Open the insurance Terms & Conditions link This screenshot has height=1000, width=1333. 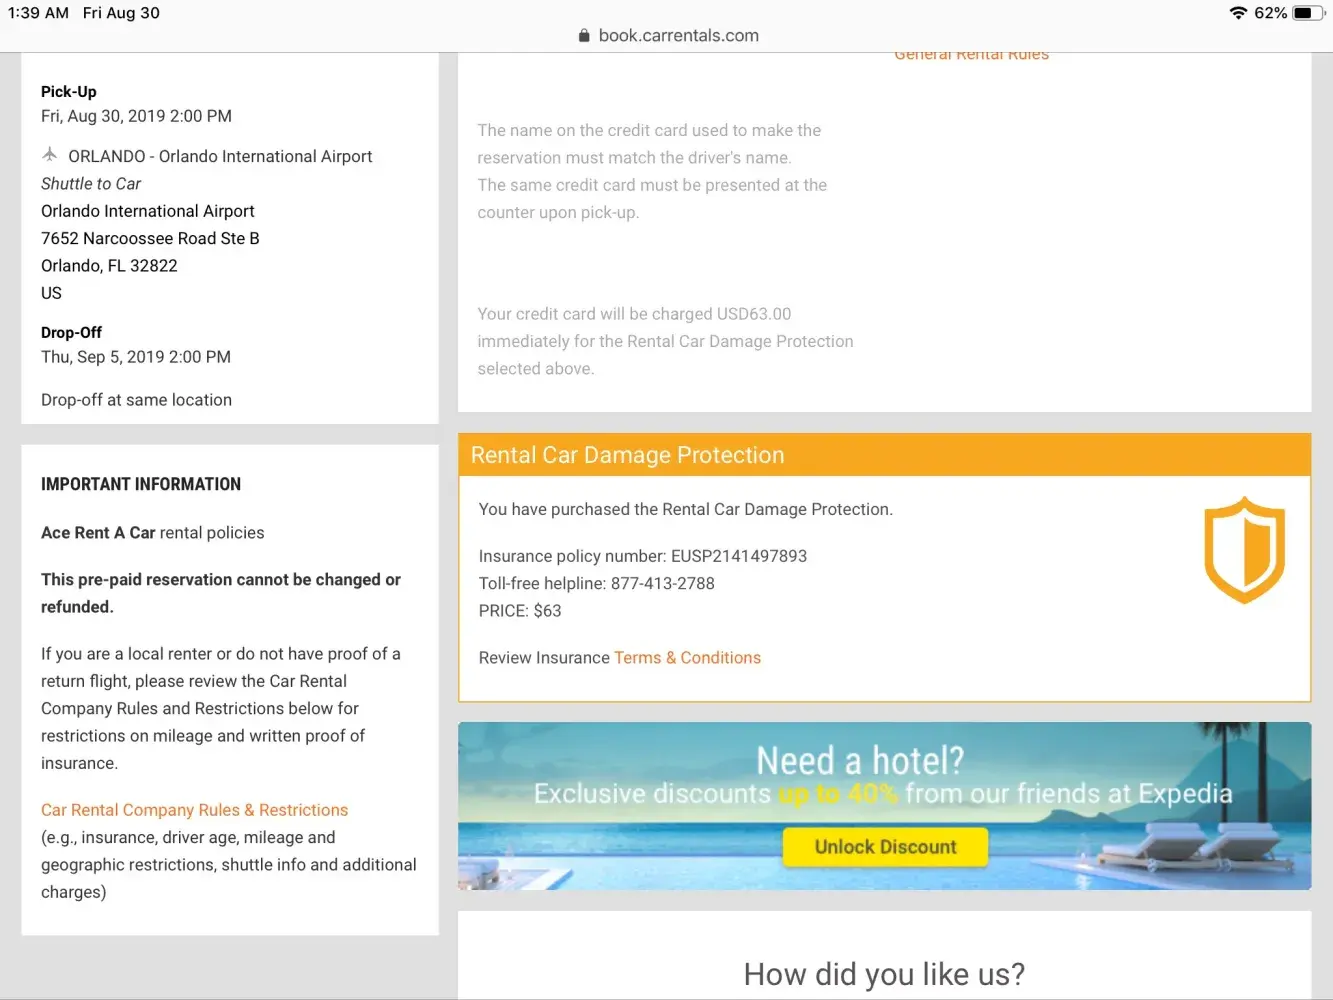687,658
